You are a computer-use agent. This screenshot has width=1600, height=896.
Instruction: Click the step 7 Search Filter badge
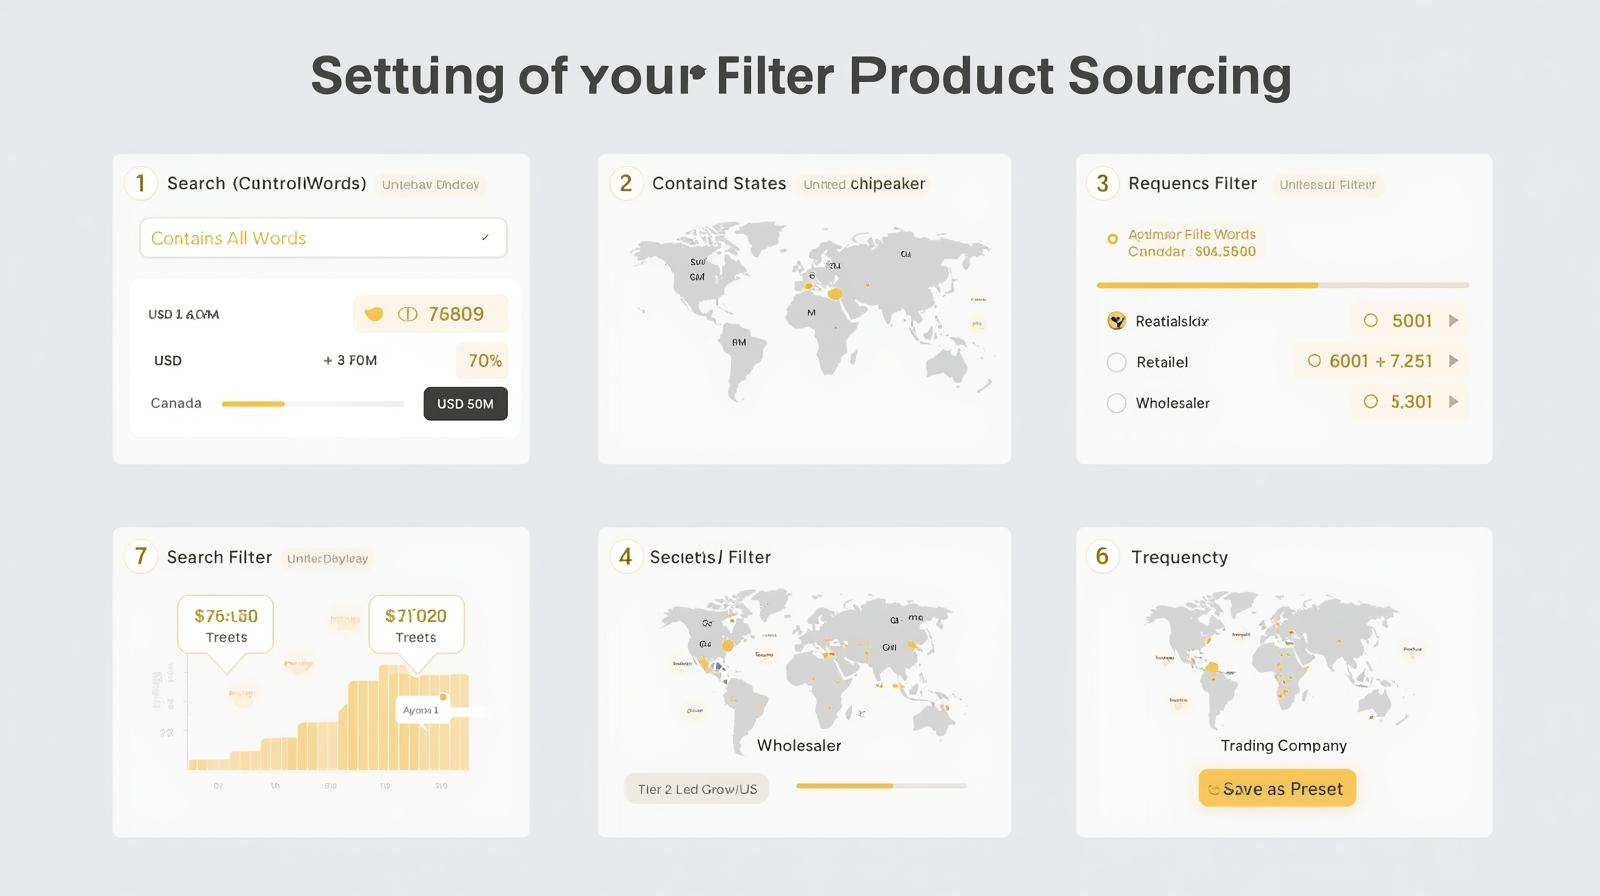click(140, 557)
